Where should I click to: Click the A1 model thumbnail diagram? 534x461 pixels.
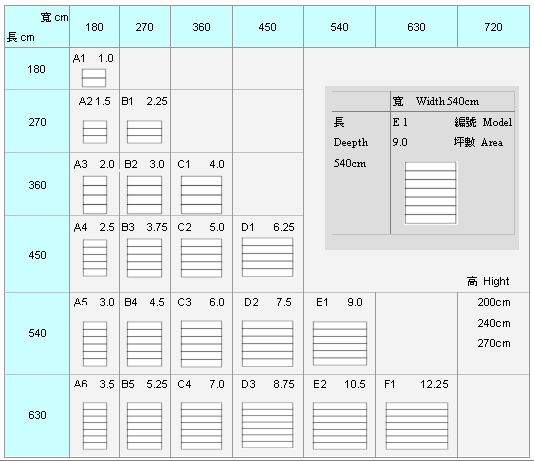94,78
